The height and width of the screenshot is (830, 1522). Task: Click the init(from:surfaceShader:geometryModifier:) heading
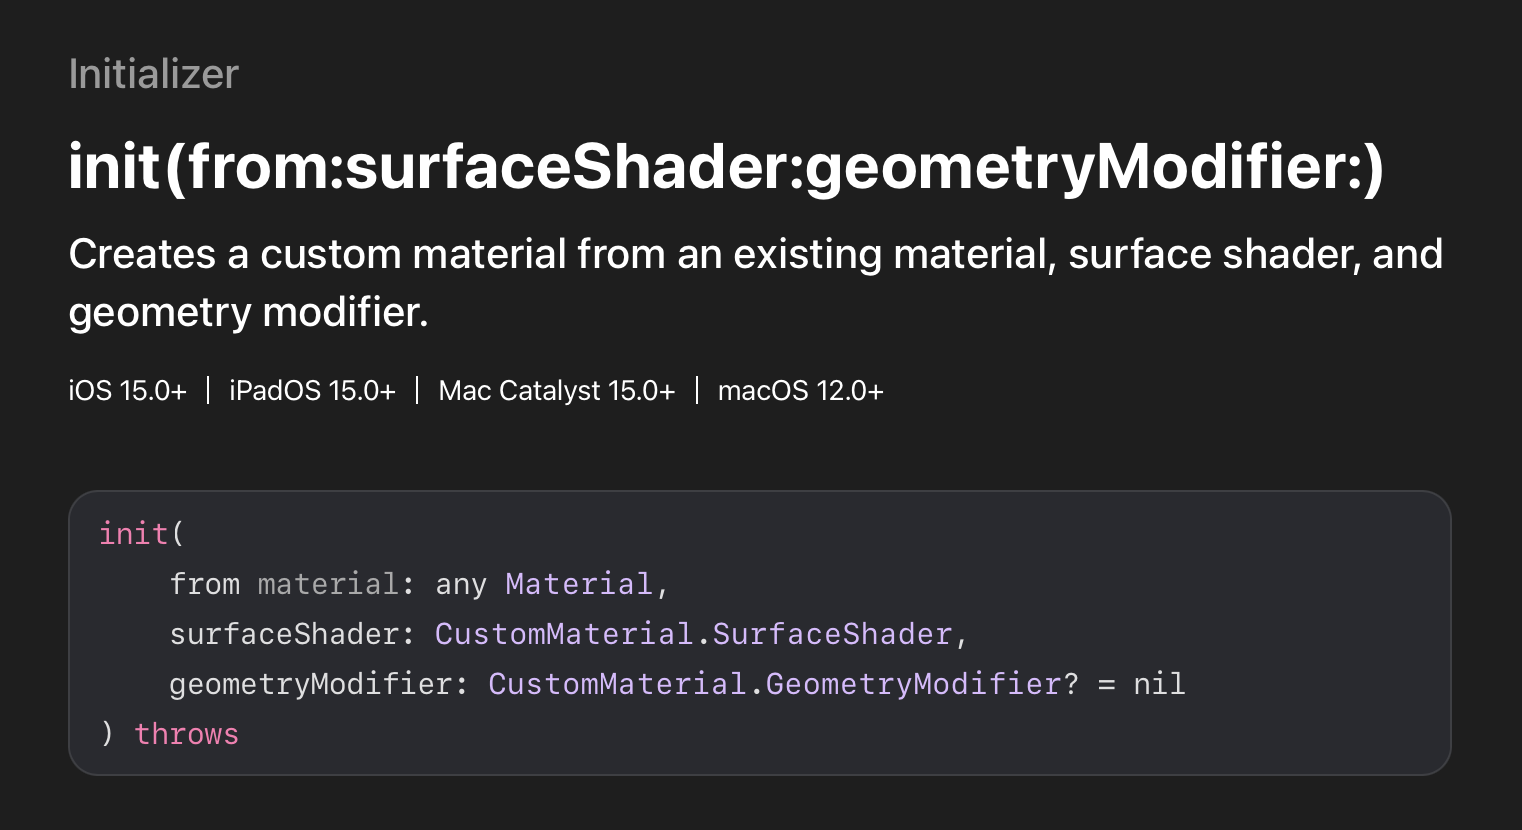click(x=725, y=166)
